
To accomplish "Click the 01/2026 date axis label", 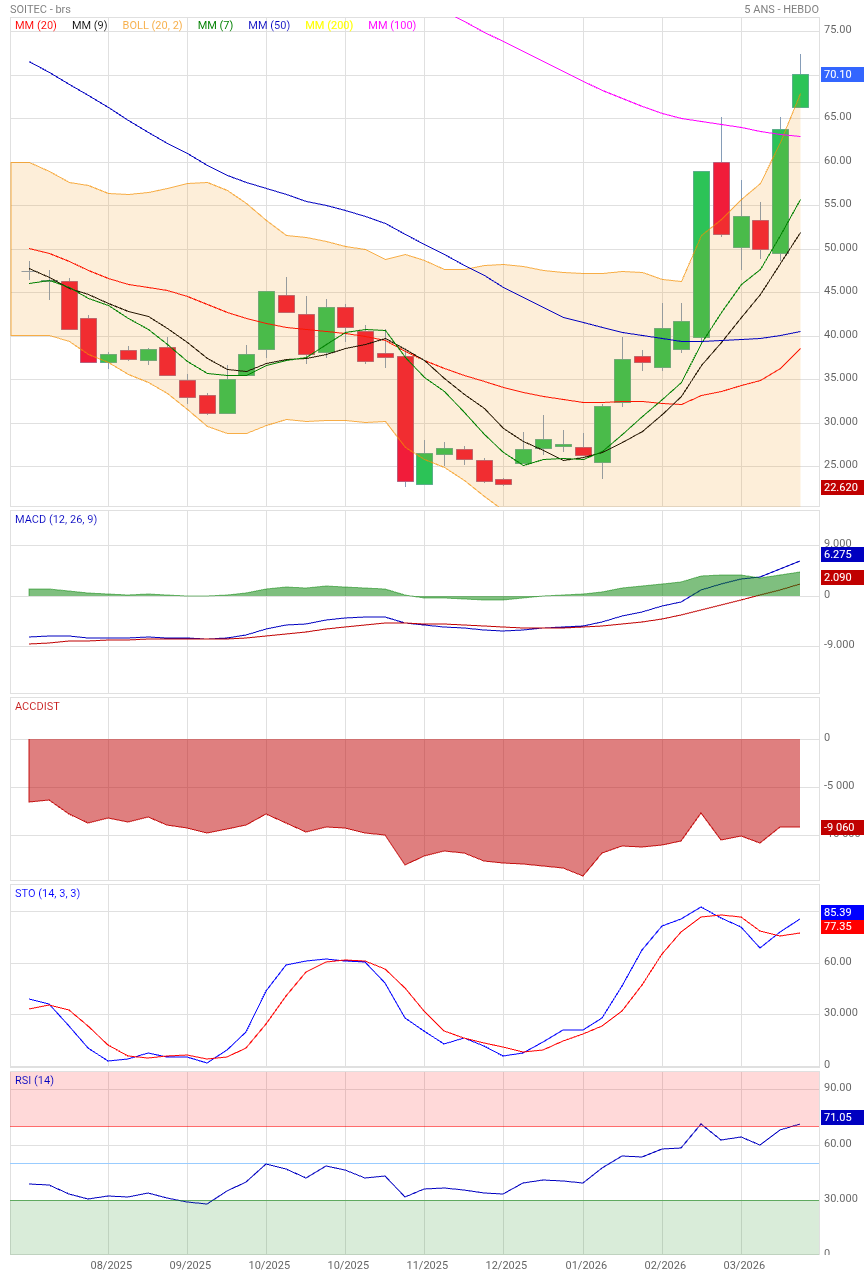I will tap(585, 1265).
